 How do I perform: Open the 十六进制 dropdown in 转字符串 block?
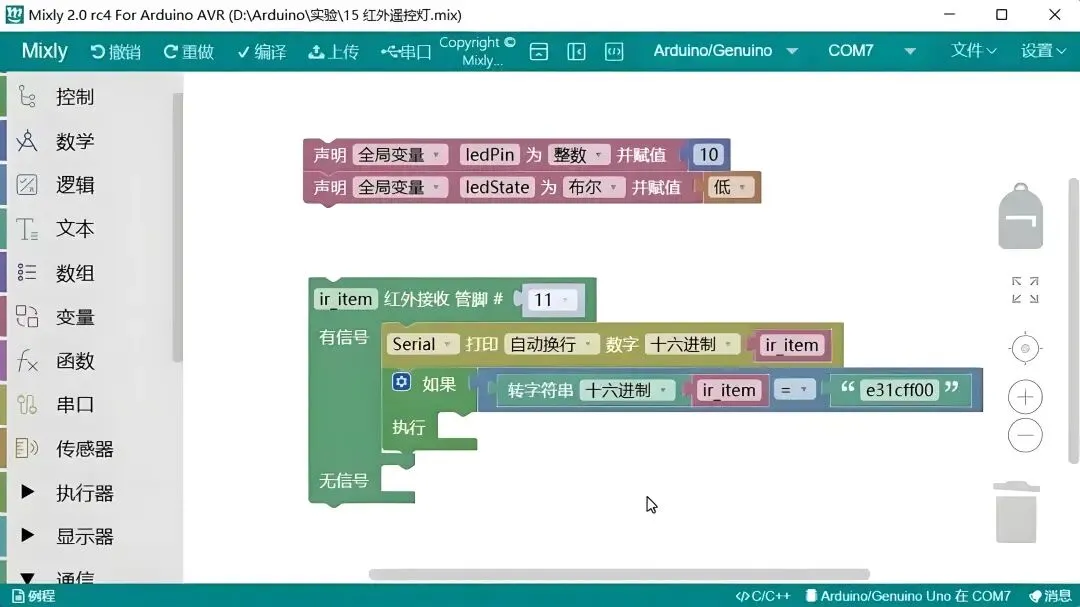coord(627,391)
